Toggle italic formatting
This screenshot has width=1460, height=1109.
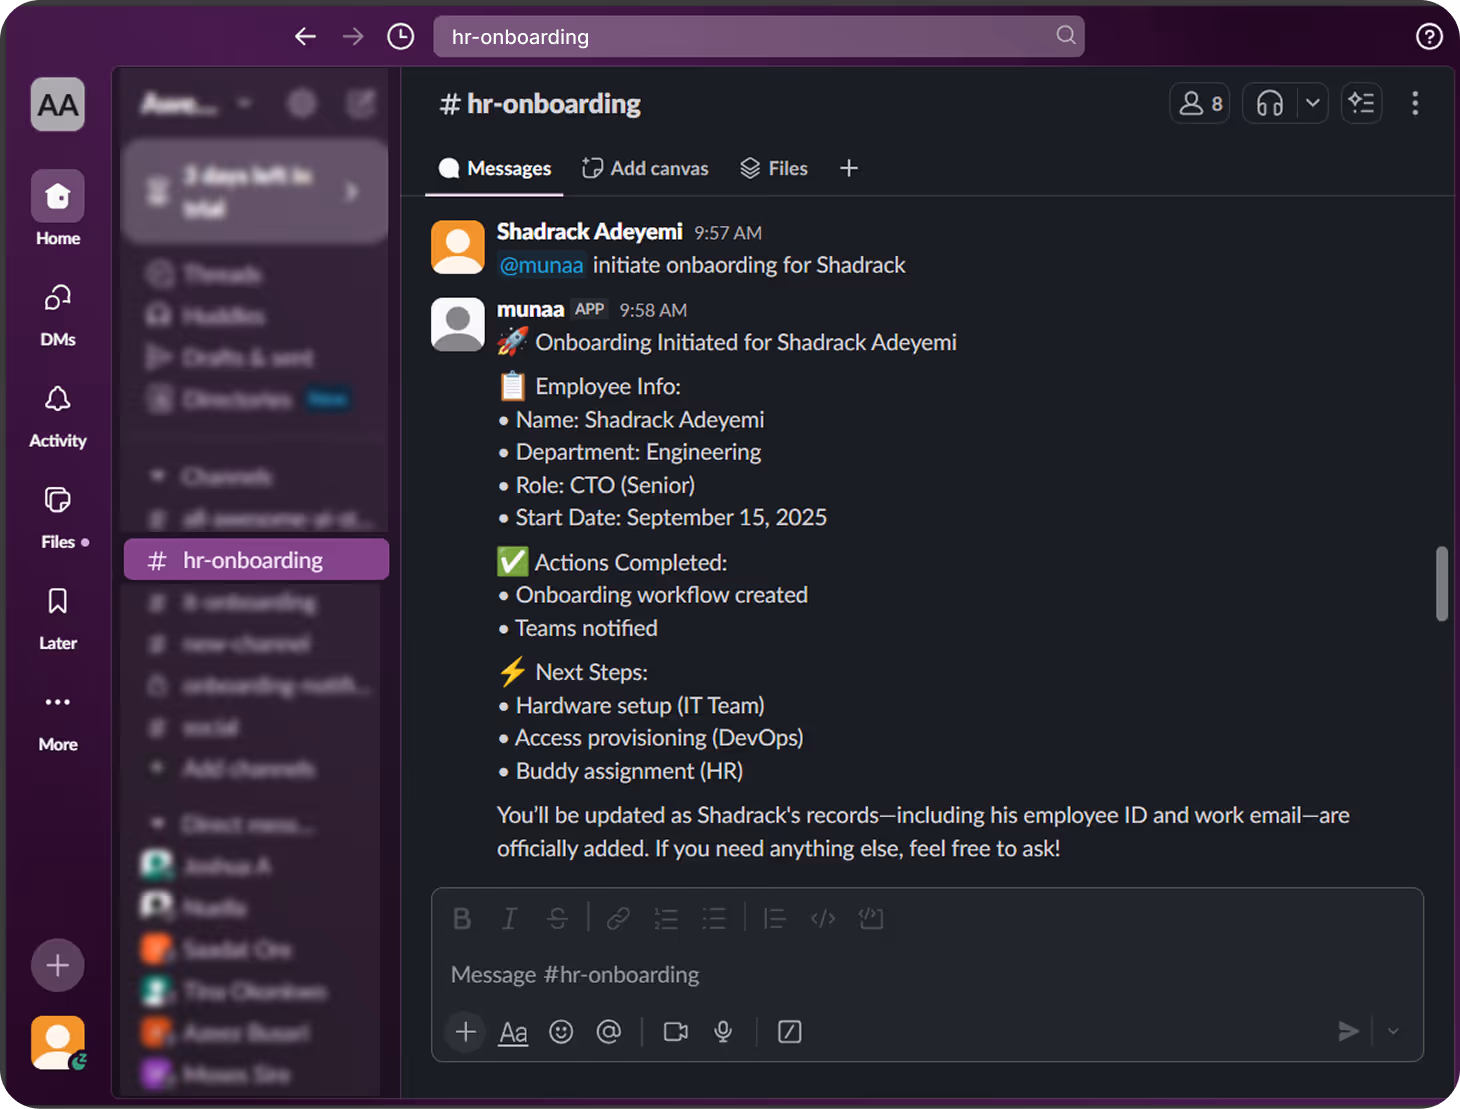point(509,918)
